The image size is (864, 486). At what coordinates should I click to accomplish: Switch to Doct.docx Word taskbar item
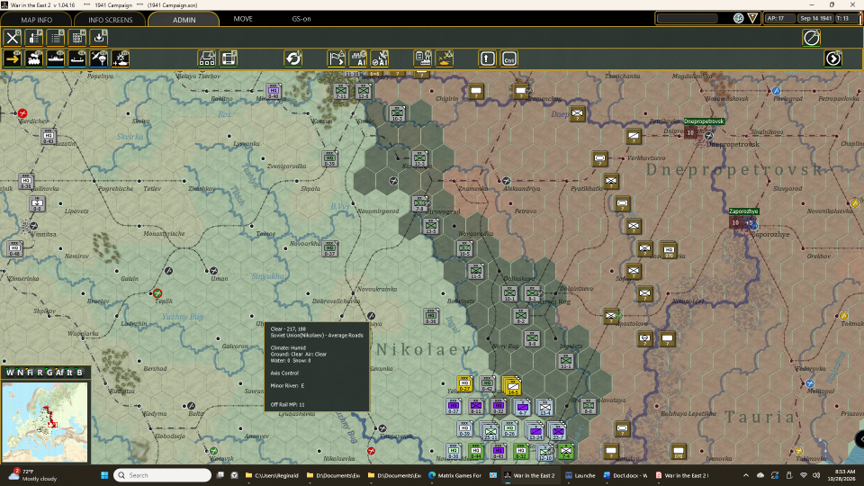pyautogui.click(x=625, y=475)
